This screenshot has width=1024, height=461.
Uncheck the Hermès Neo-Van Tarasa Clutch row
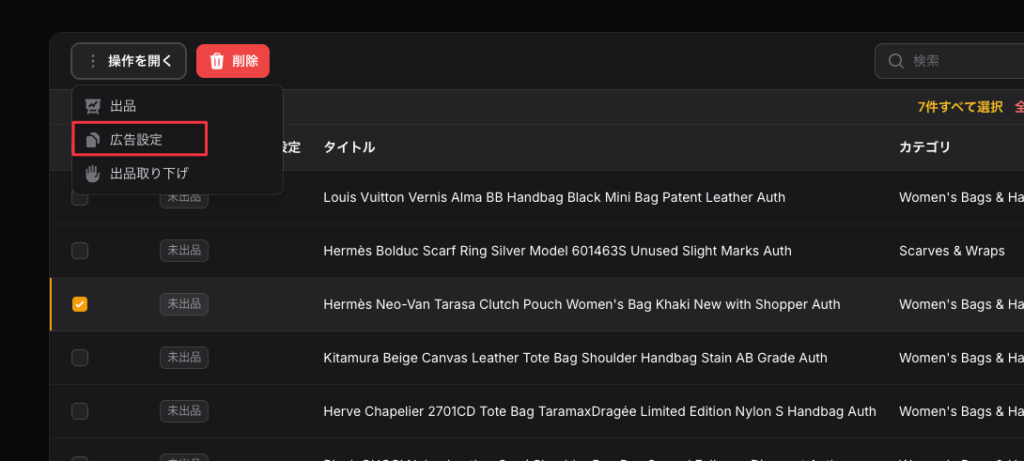click(x=80, y=304)
